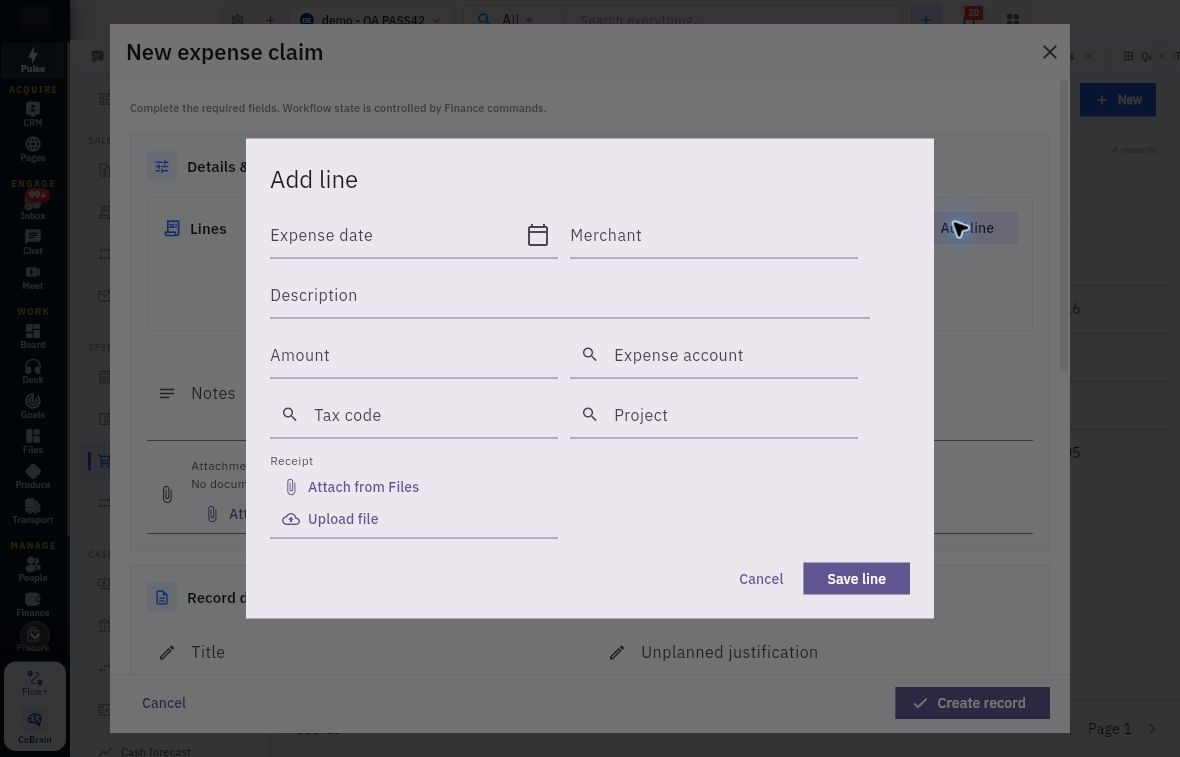1180x757 pixels.
Task: Save the expense line
Action: click(856, 579)
